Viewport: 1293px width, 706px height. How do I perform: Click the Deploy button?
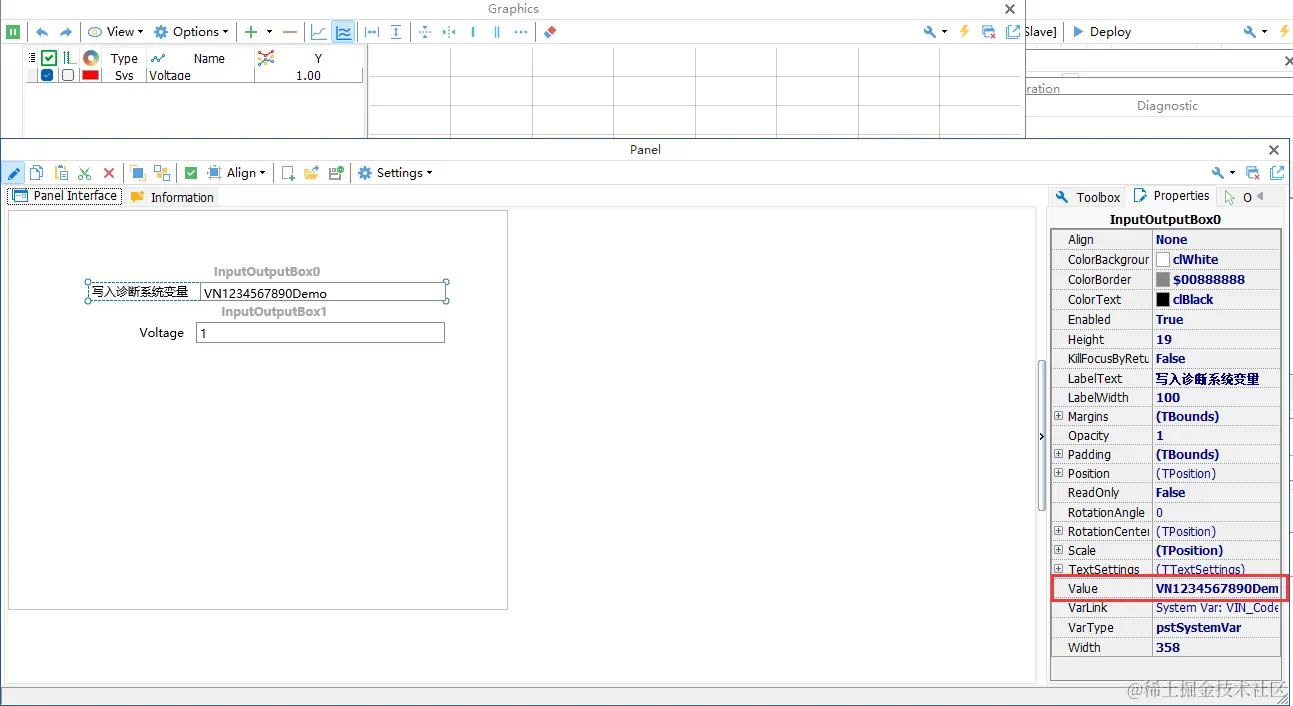1101,32
